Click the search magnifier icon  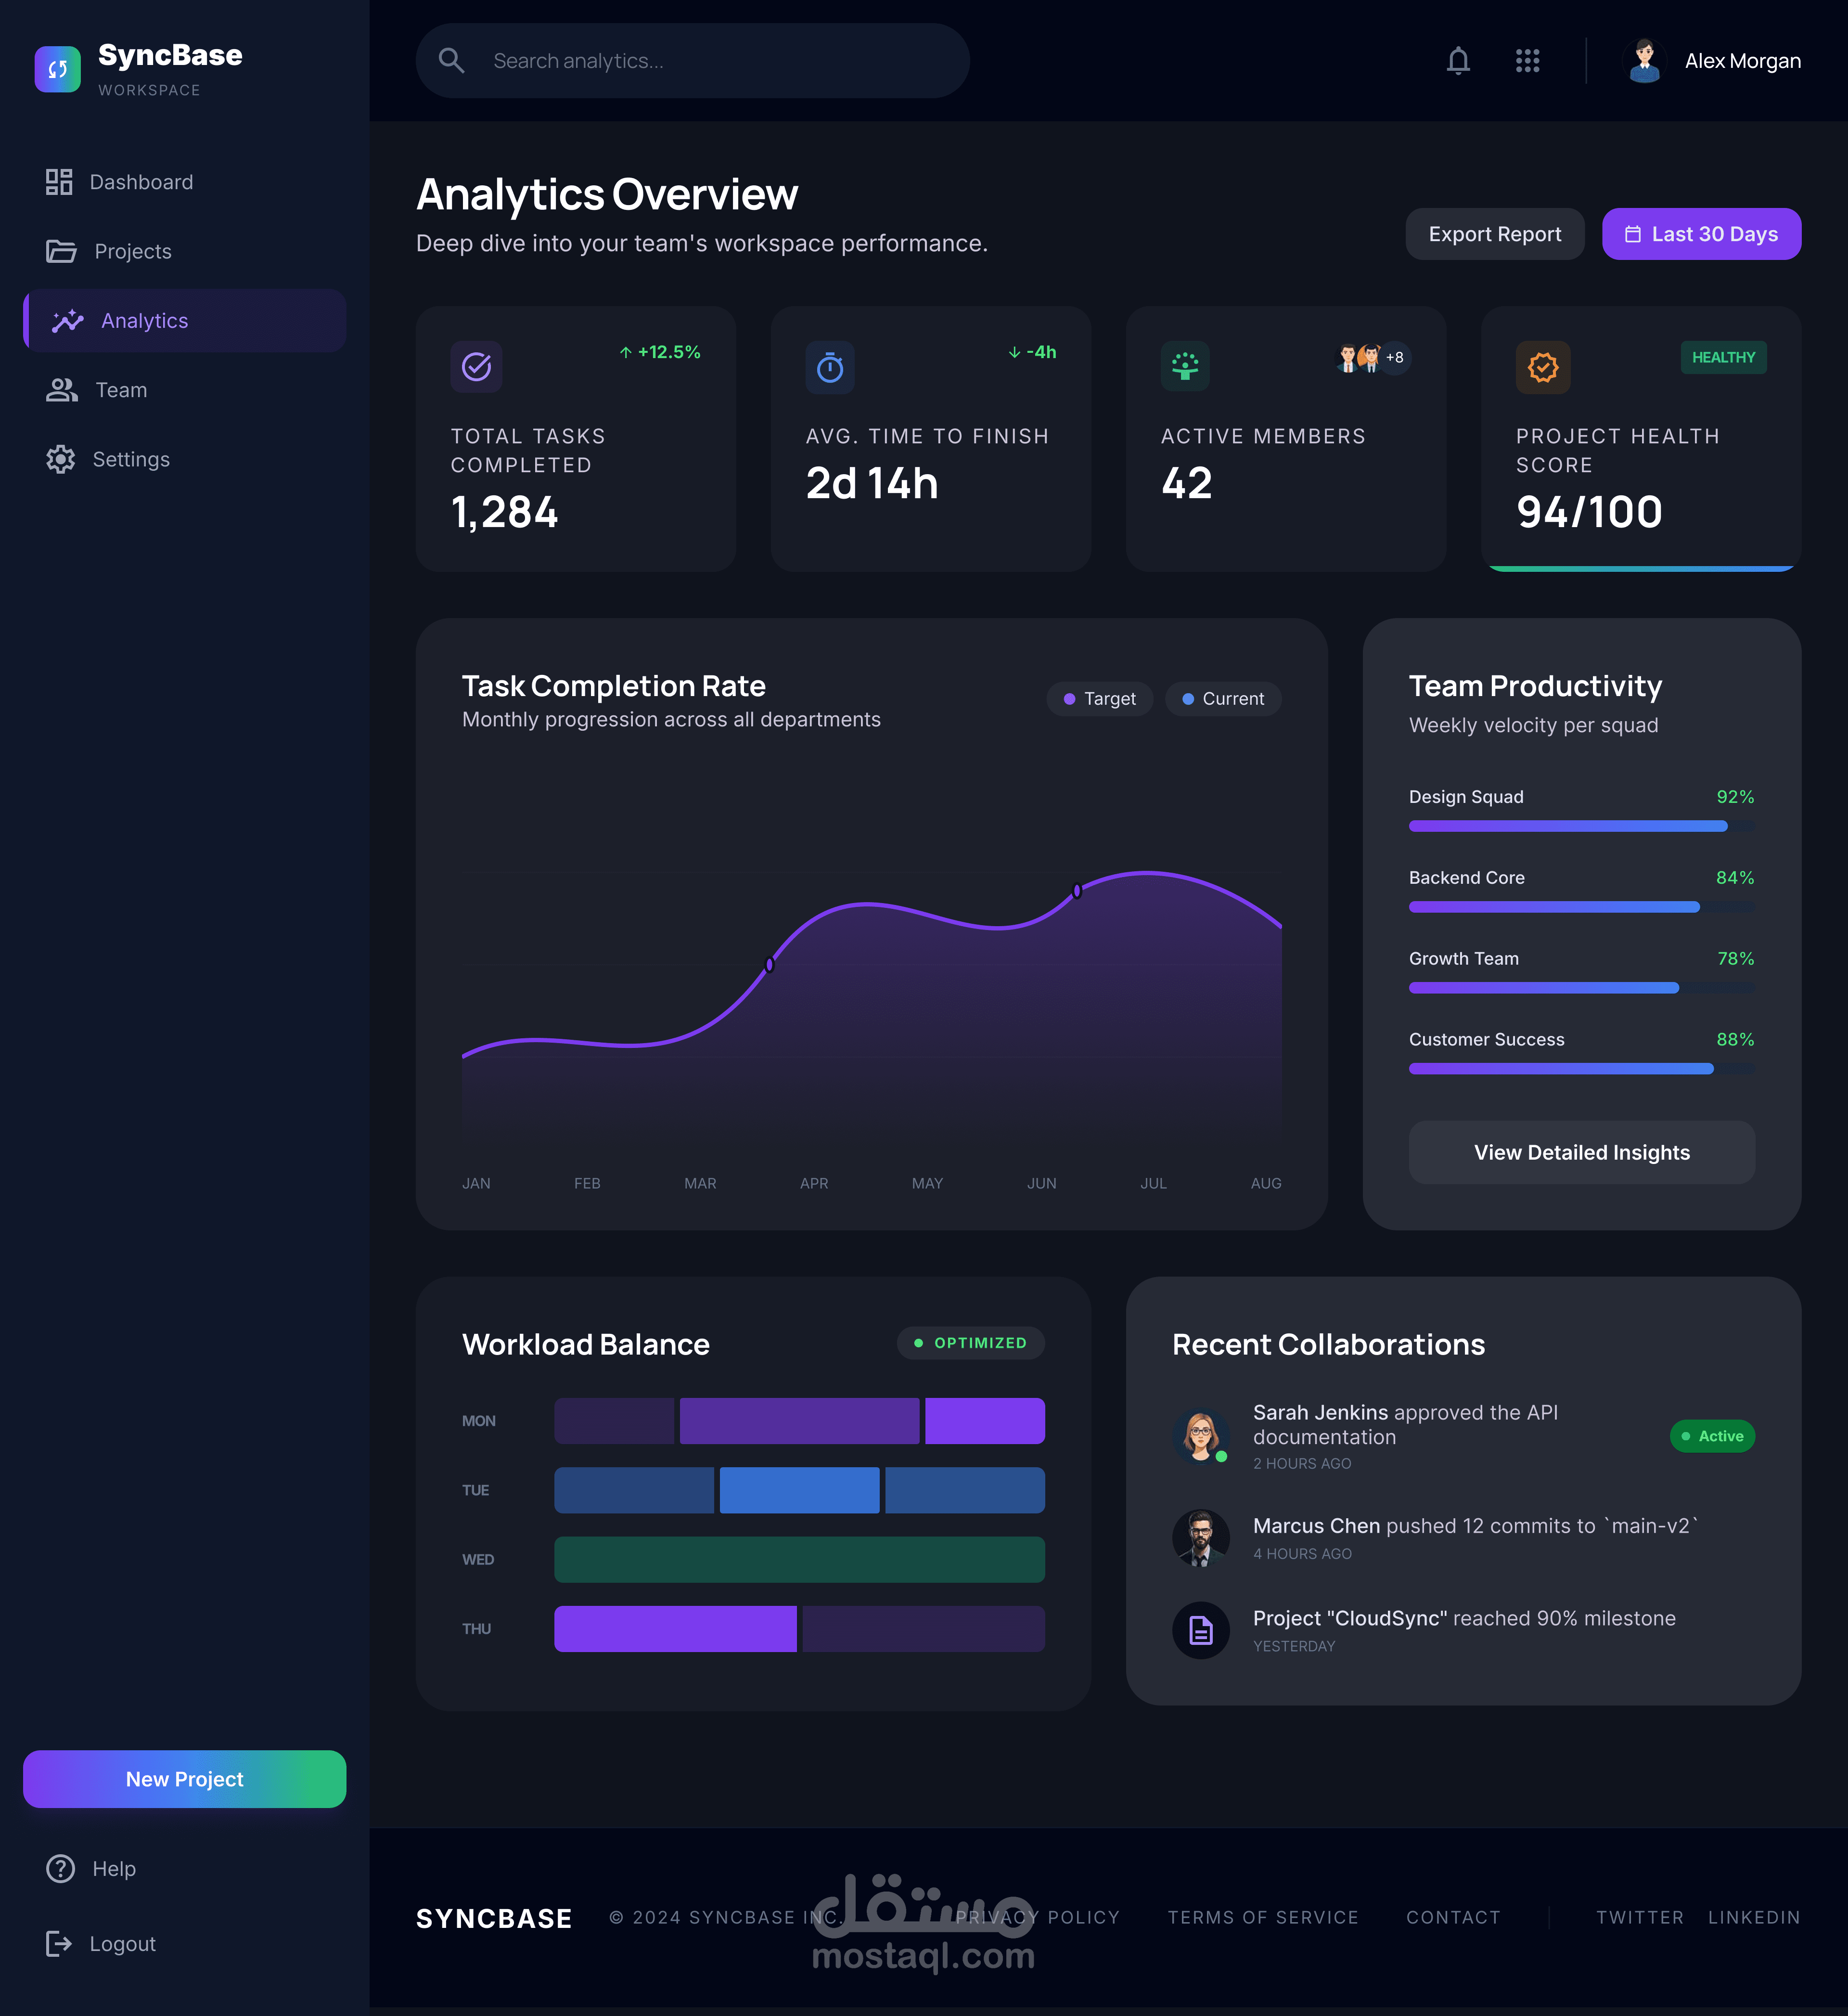click(451, 61)
